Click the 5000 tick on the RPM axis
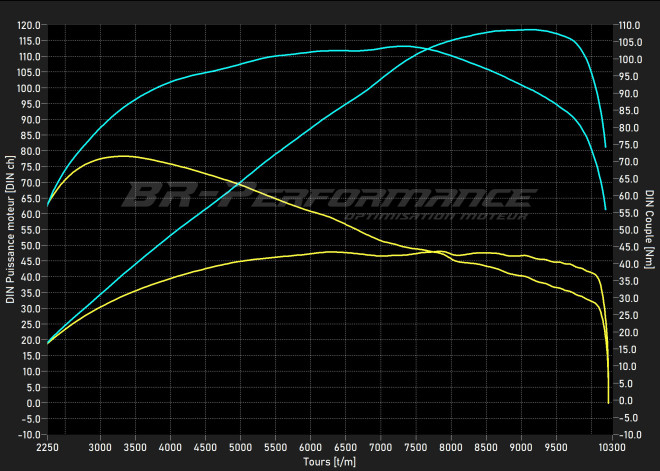Image resolution: width=660 pixels, height=471 pixels. coord(240,447)
